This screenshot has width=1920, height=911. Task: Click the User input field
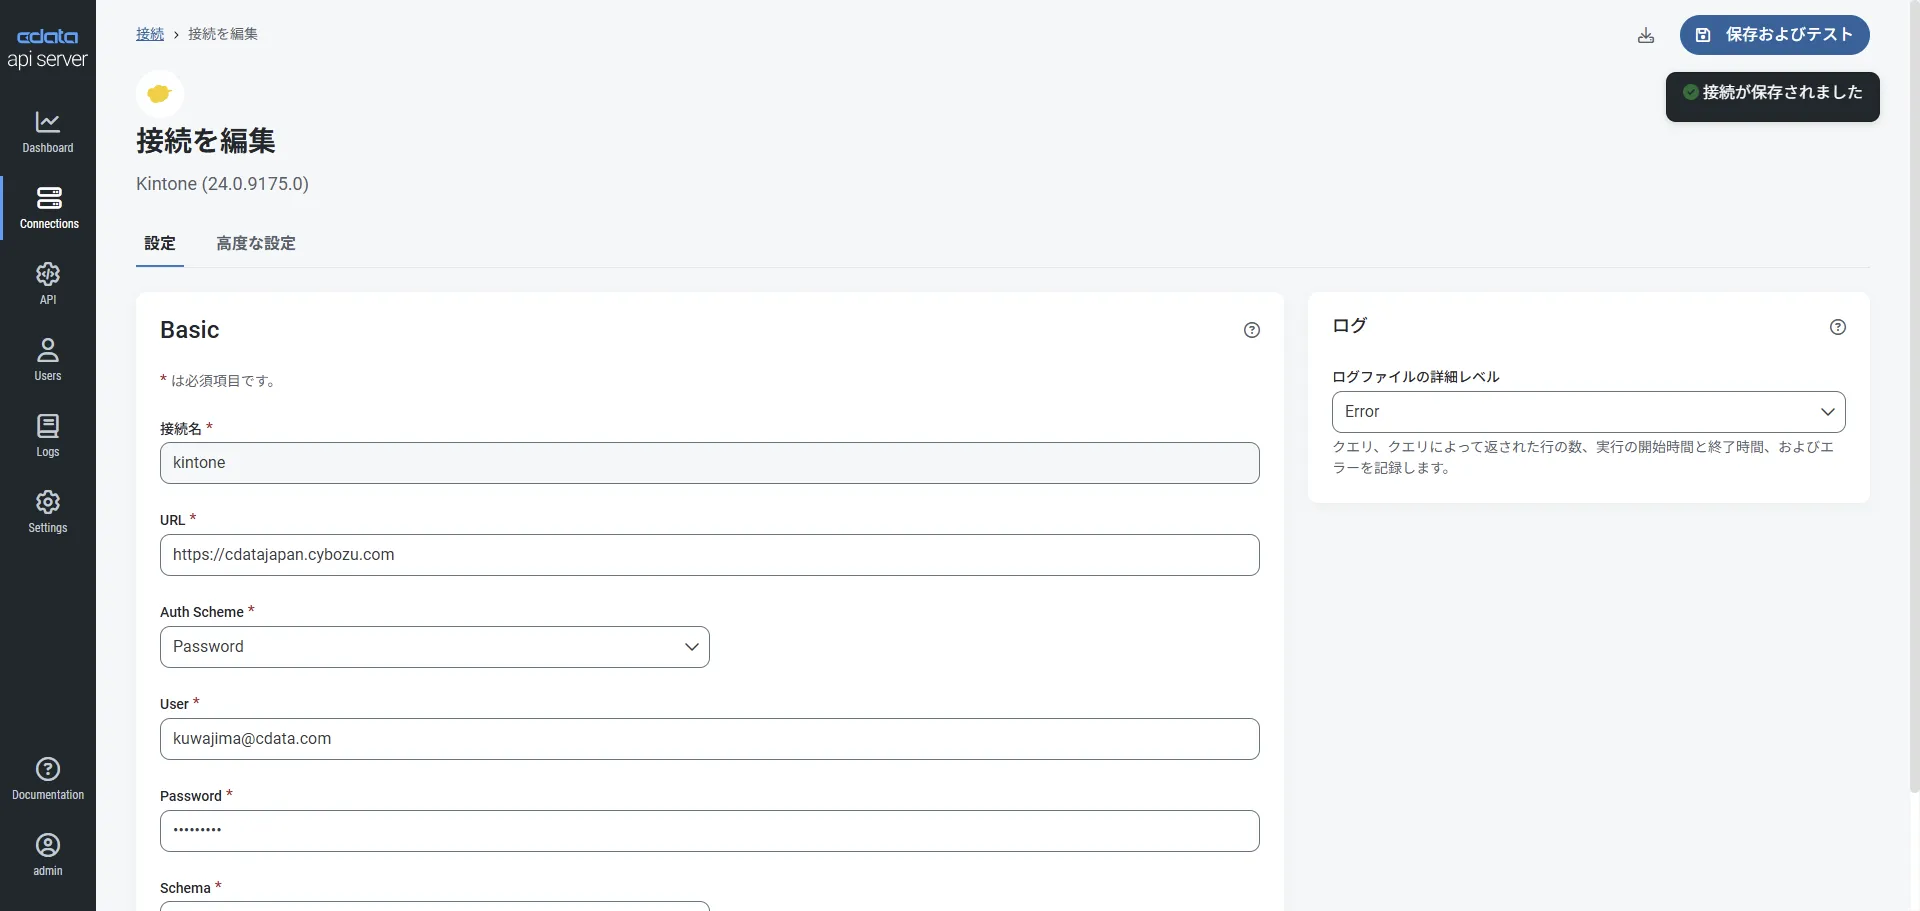[x=710, y=739]
